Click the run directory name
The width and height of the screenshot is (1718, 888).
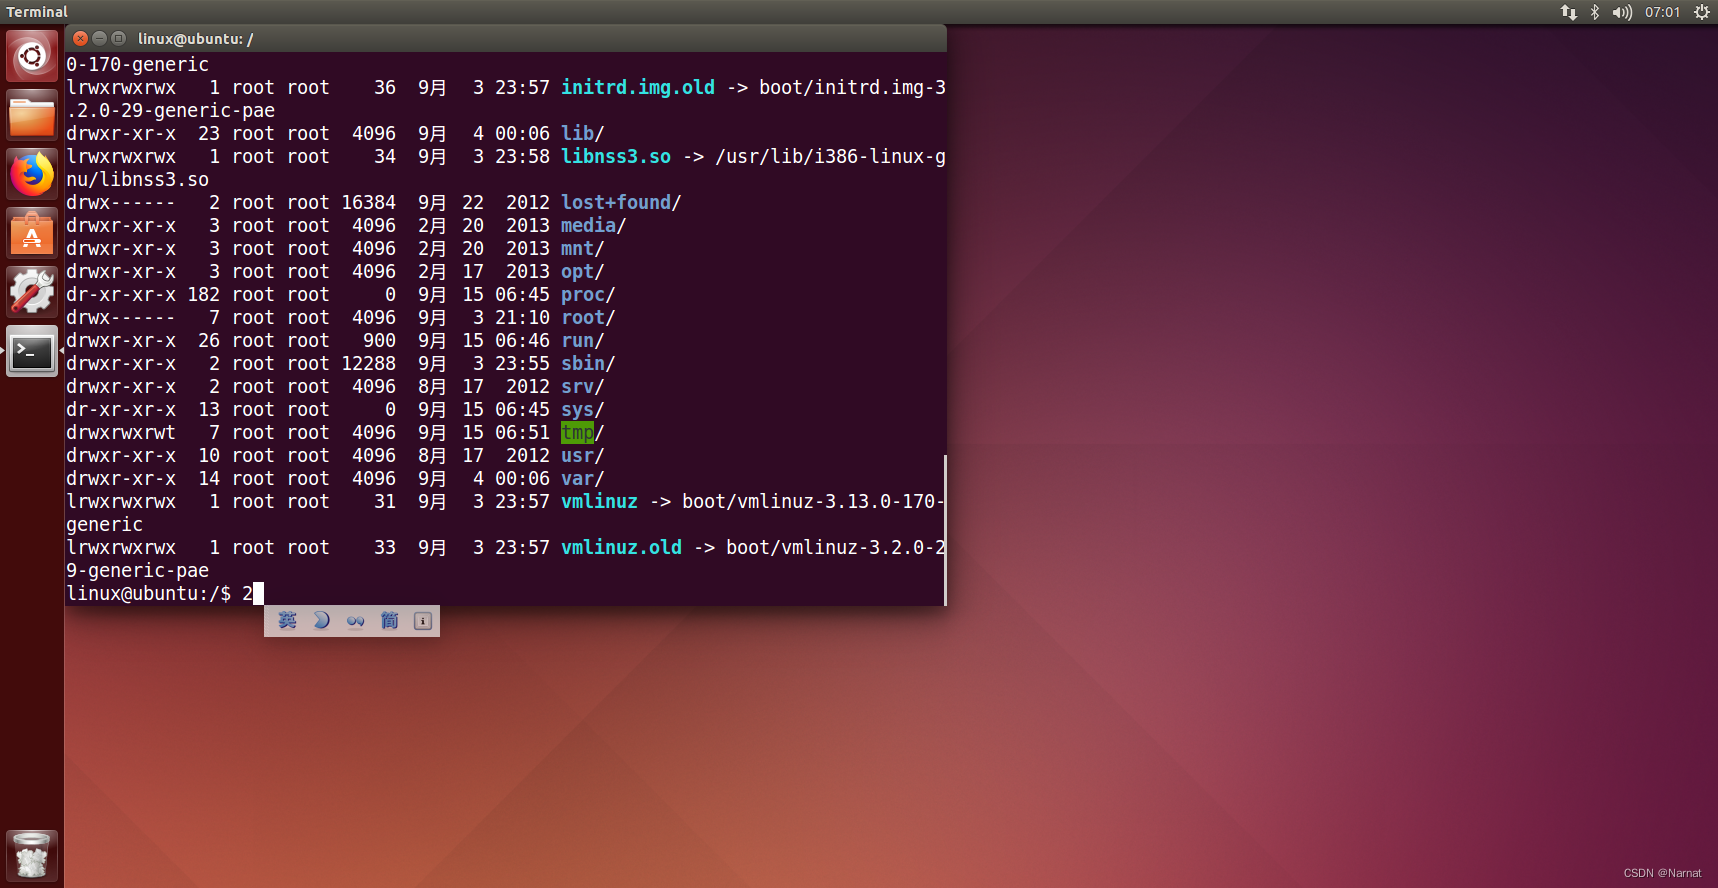(x=577, y=341)
